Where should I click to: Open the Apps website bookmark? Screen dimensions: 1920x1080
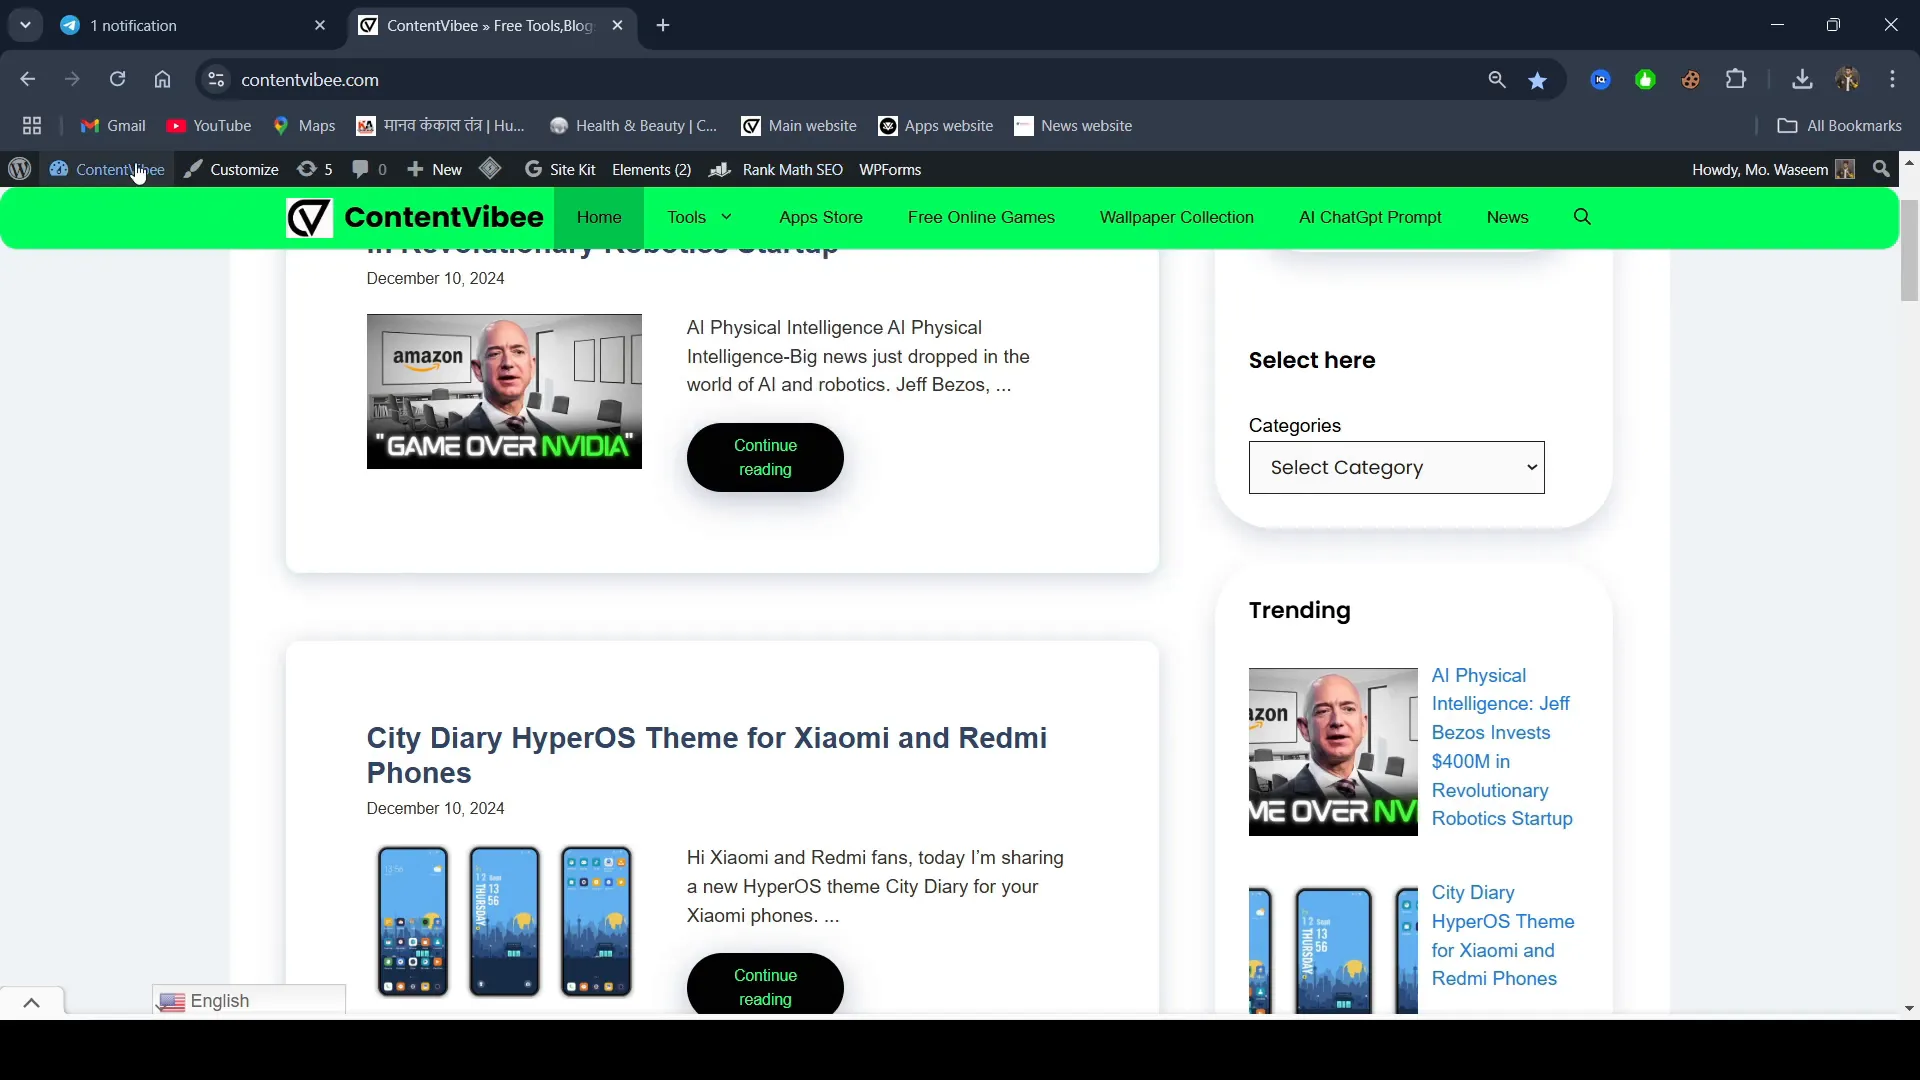[x=936, y=126]
